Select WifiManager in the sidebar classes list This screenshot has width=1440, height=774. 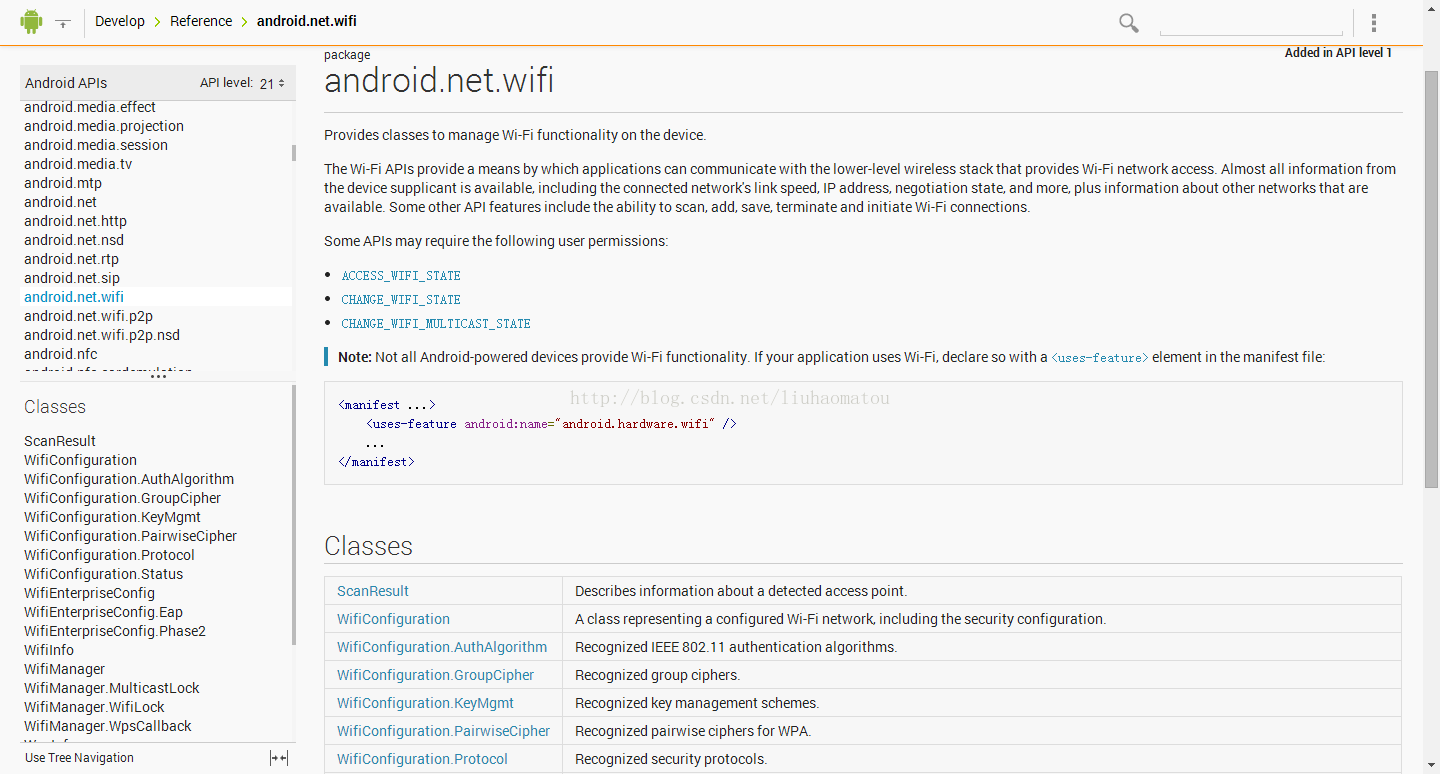64,669
